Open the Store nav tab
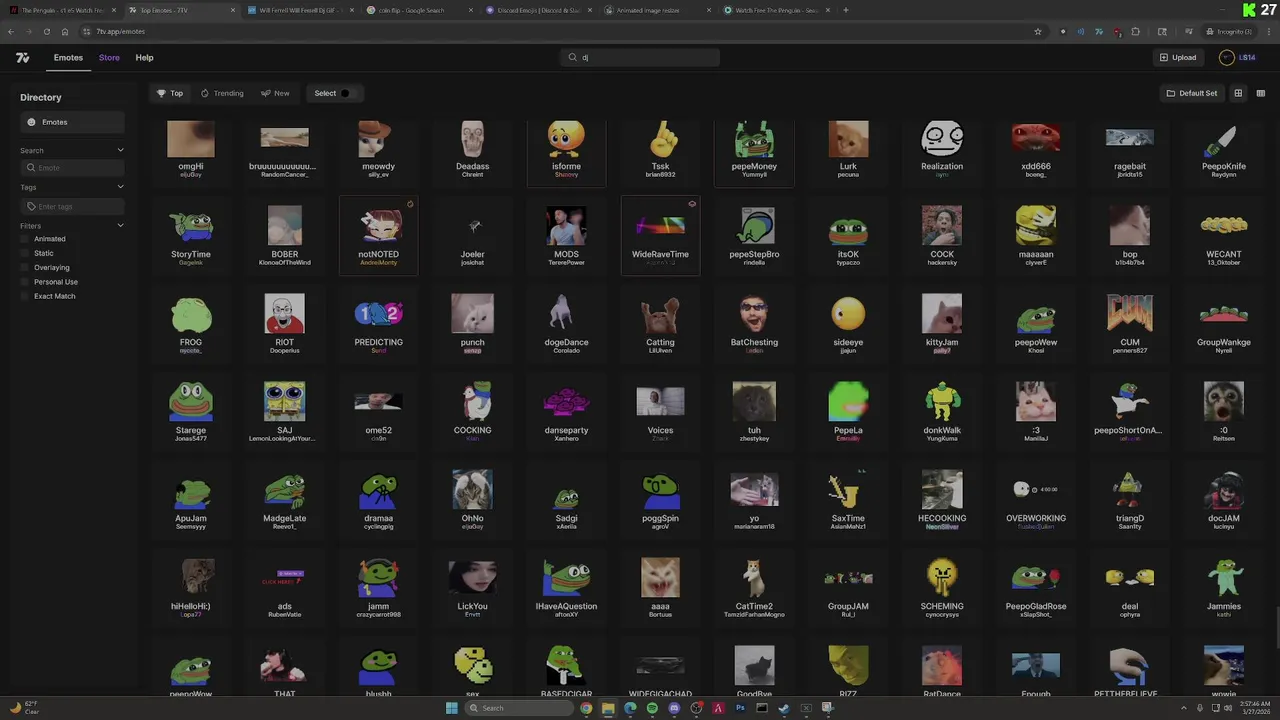This screenshot has height=720, width=1280. pos(109,58)
